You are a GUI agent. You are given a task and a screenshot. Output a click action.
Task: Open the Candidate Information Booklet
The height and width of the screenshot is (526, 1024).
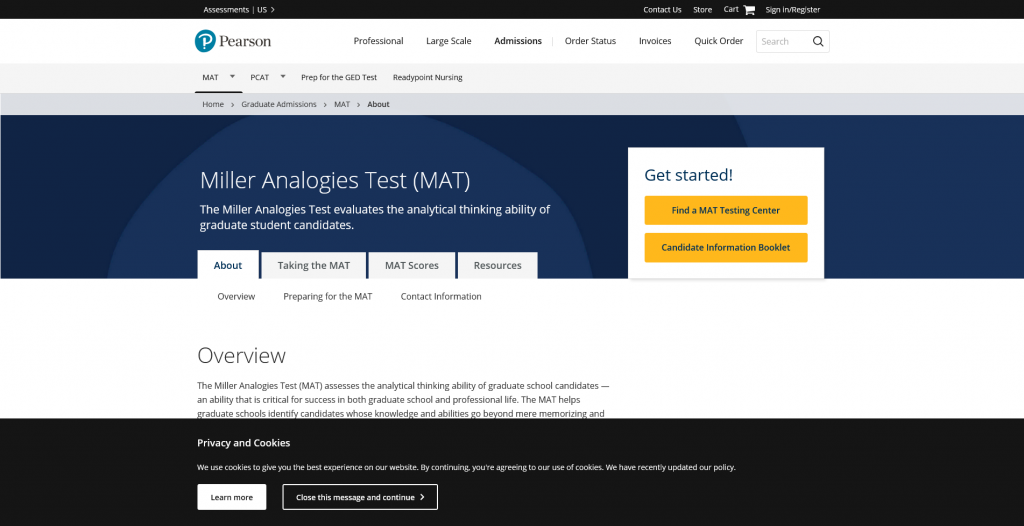[726, 247]
